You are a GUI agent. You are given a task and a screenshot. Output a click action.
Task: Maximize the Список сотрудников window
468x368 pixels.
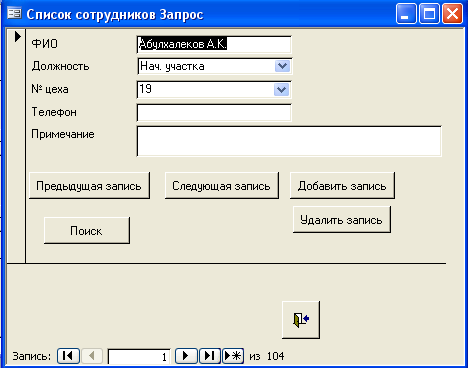pyautogui.click(x=429, y=14)
